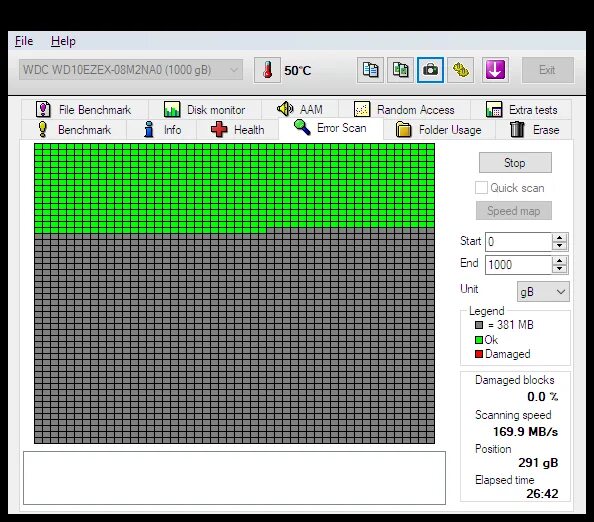
Task: Click the 291 gB position value
Action: pyautogui.click(x=538, y=463)
